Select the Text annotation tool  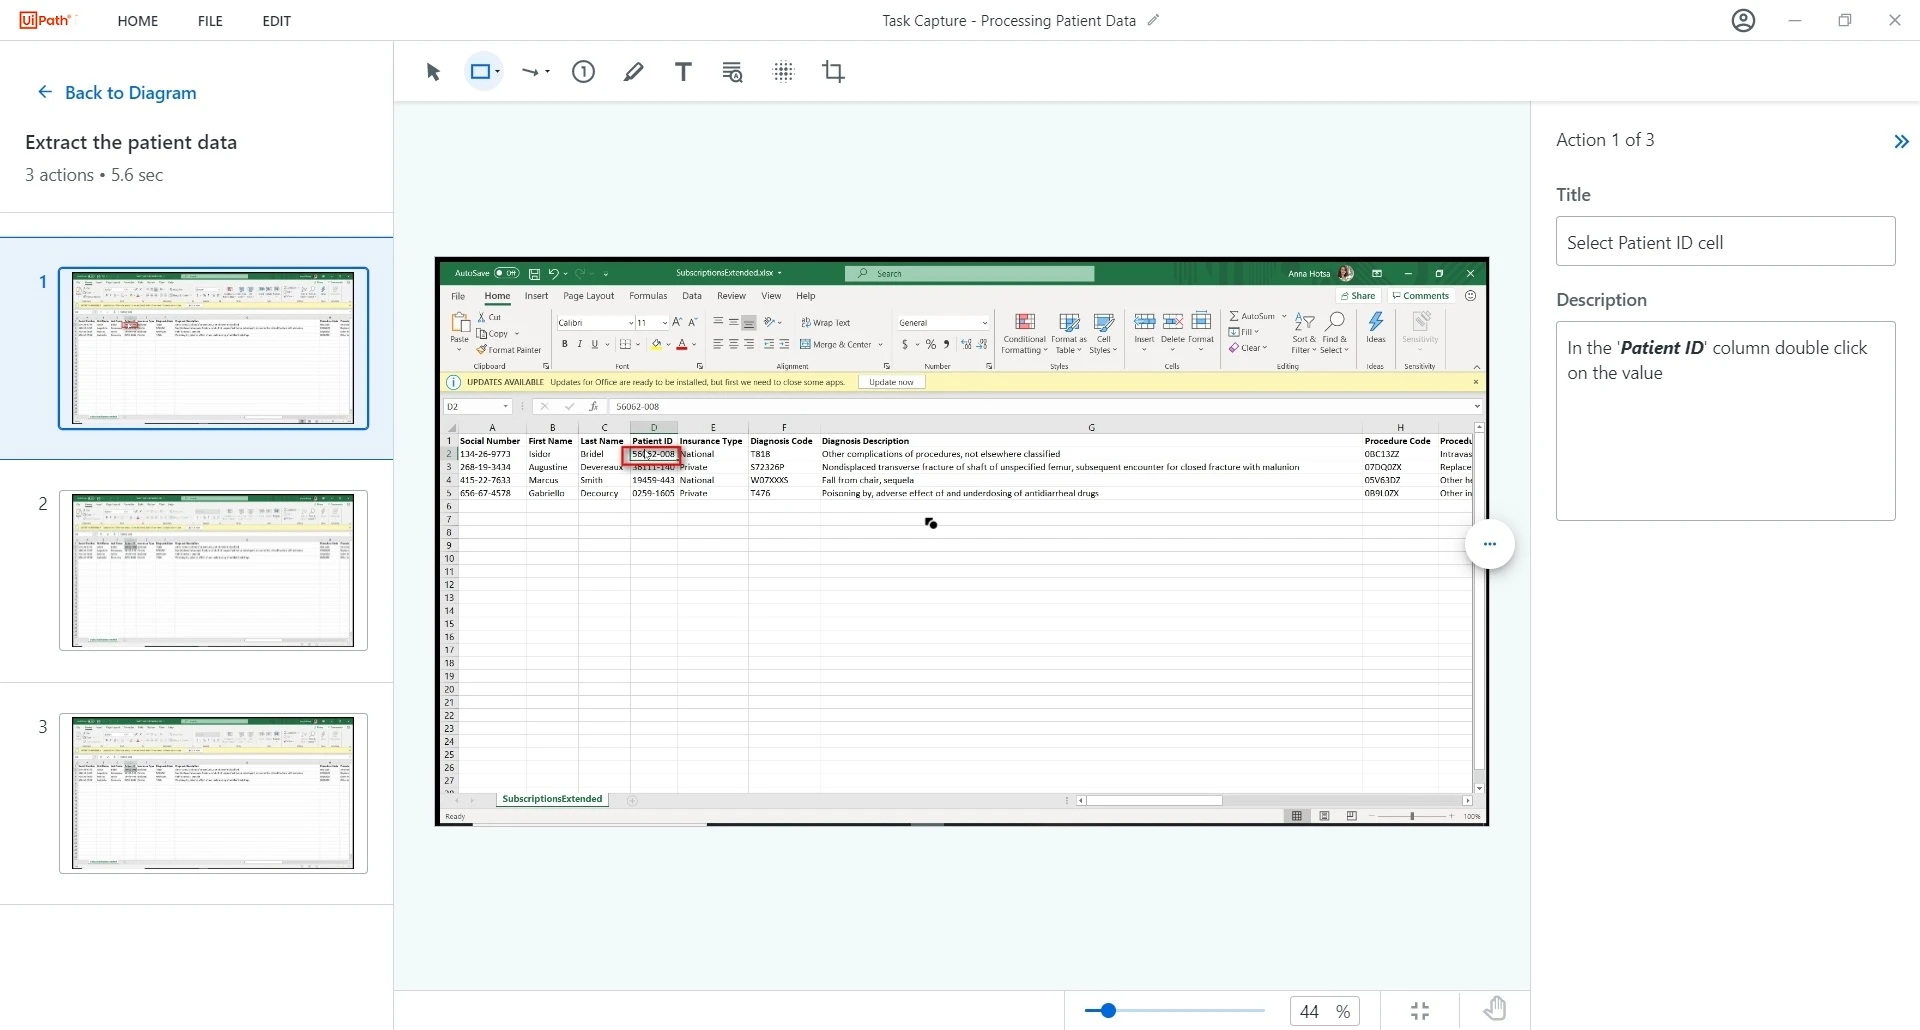coord(683,72)
